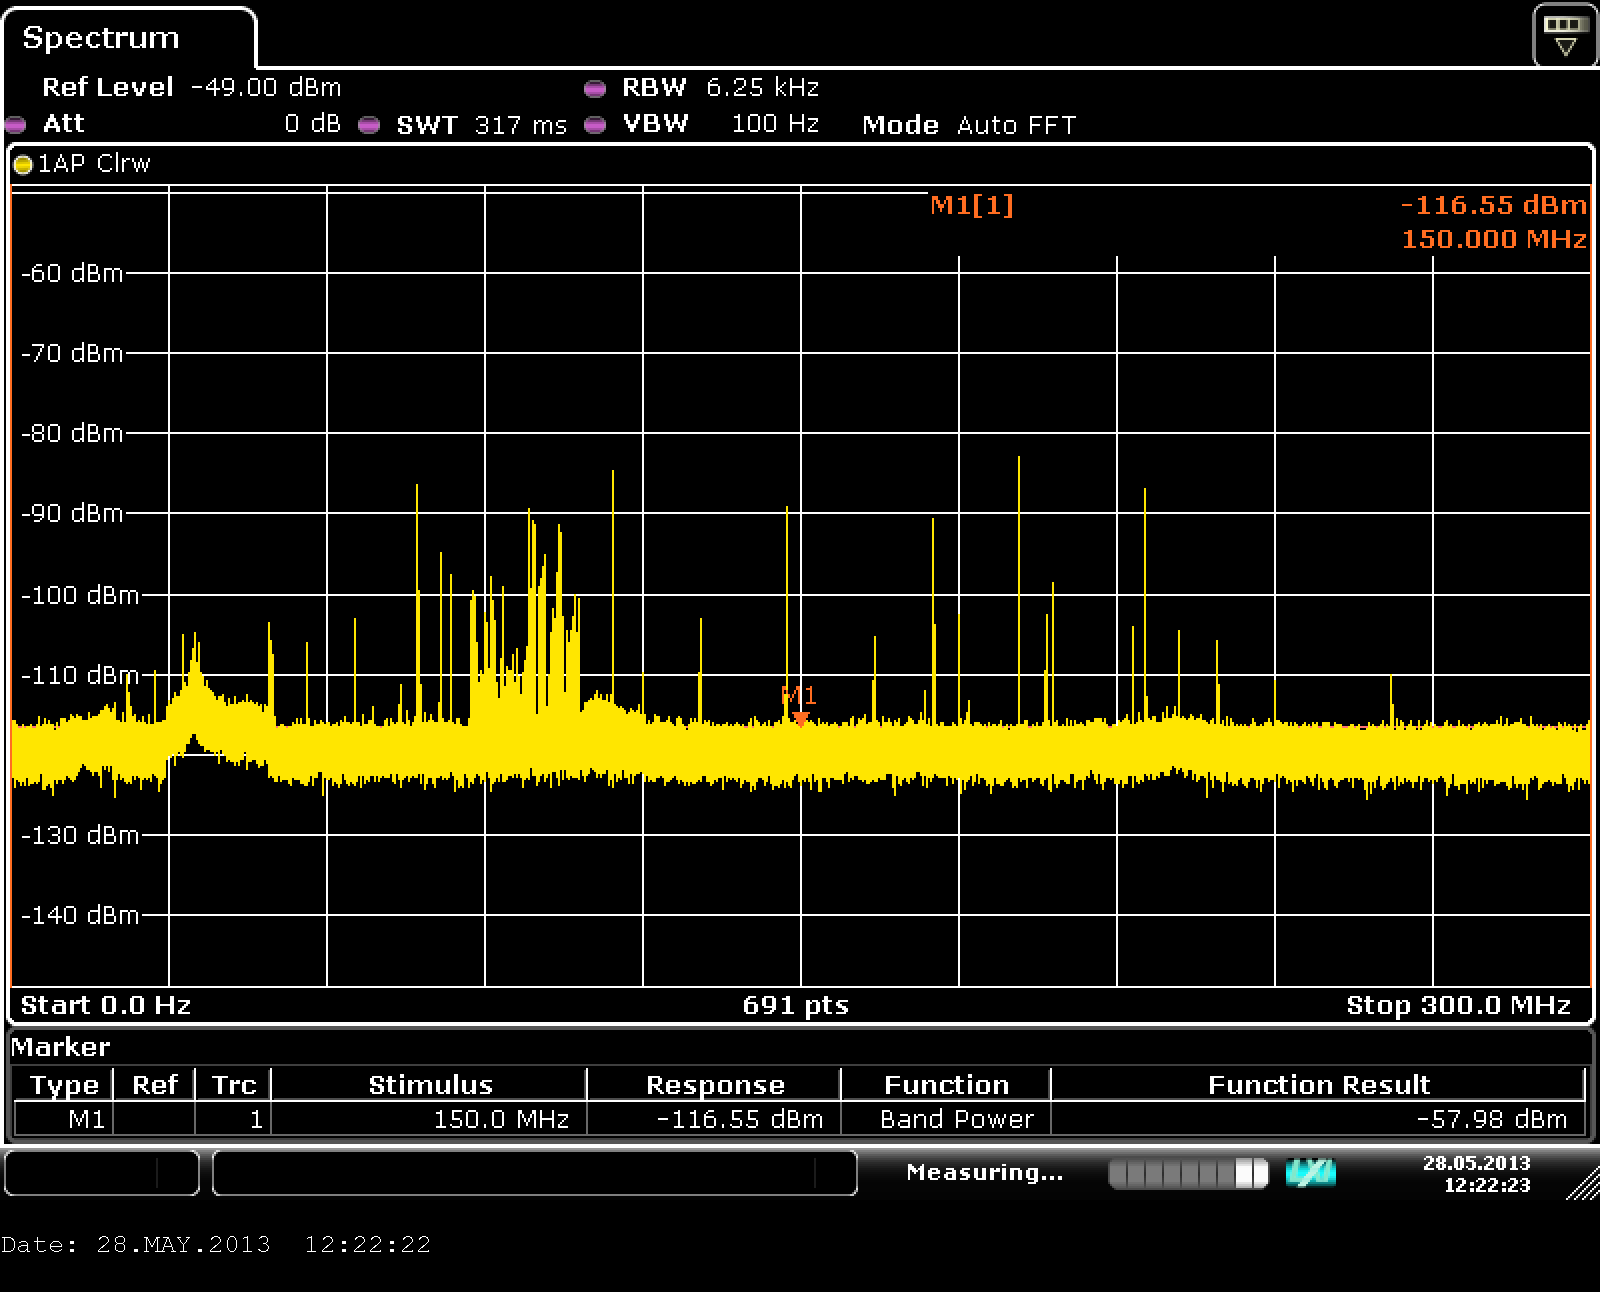Click the Stop 300.0 MHz frequency label
The height and width of the screenshot is (1292, 1600).
tap(1458, 1005)
